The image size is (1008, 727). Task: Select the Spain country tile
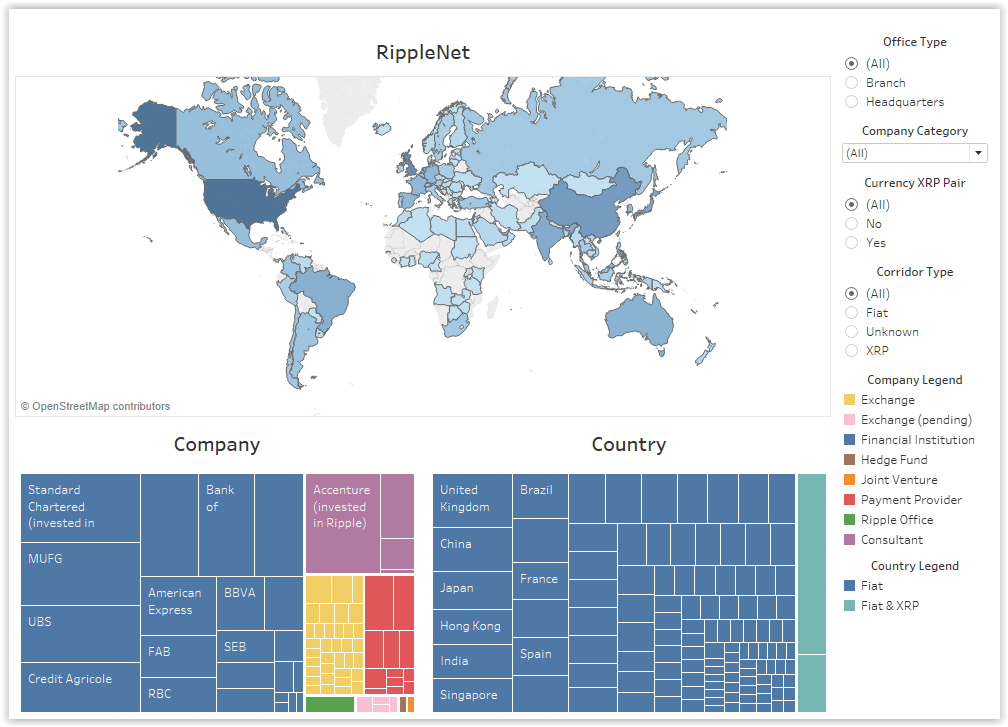click(540, 656)
